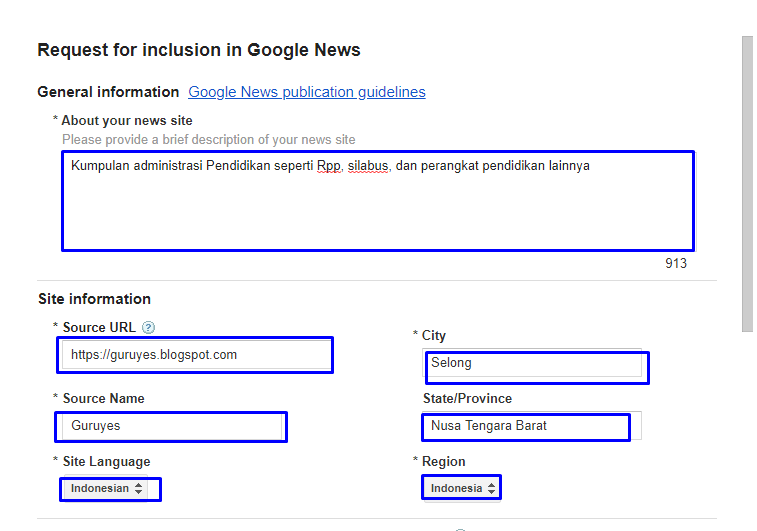This screenshot has width=757, height=531.
Task: Click the State/Province field
Action: tap(525, 426)
